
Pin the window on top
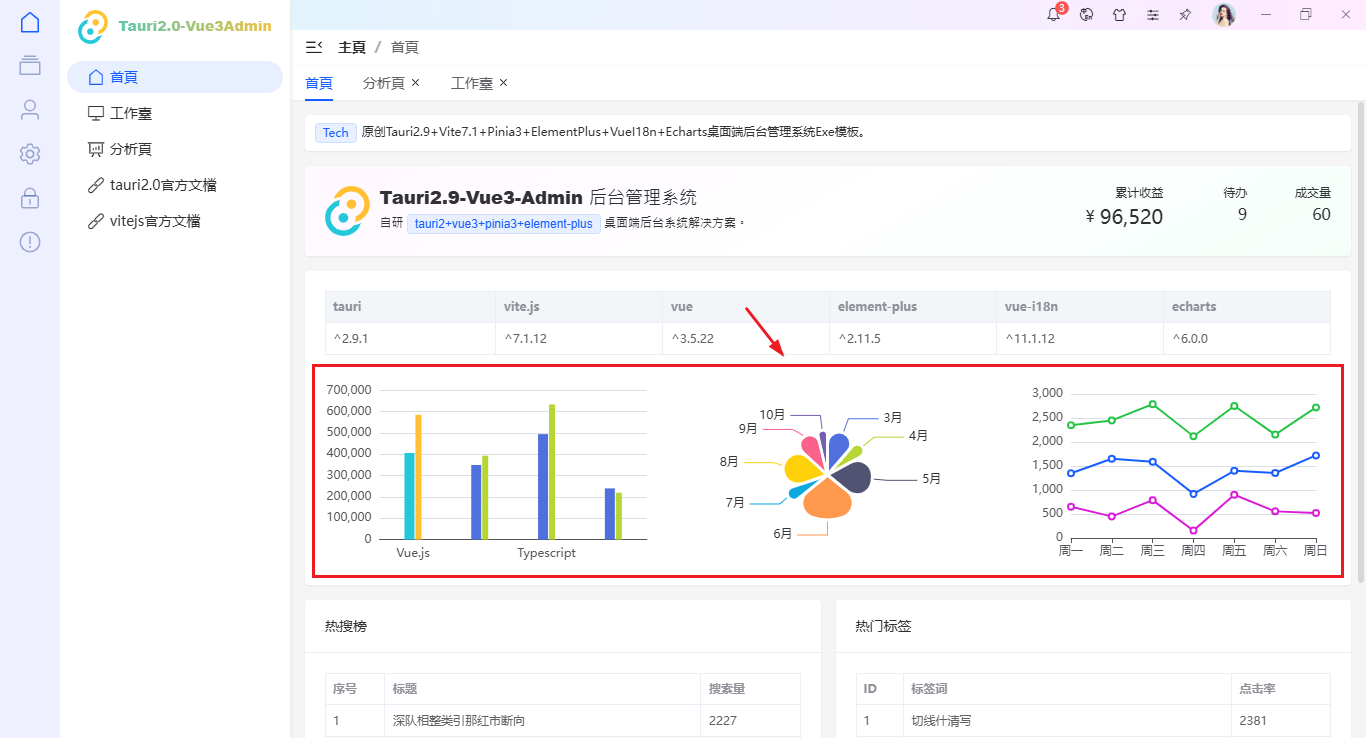click(x=1185, y=14)
